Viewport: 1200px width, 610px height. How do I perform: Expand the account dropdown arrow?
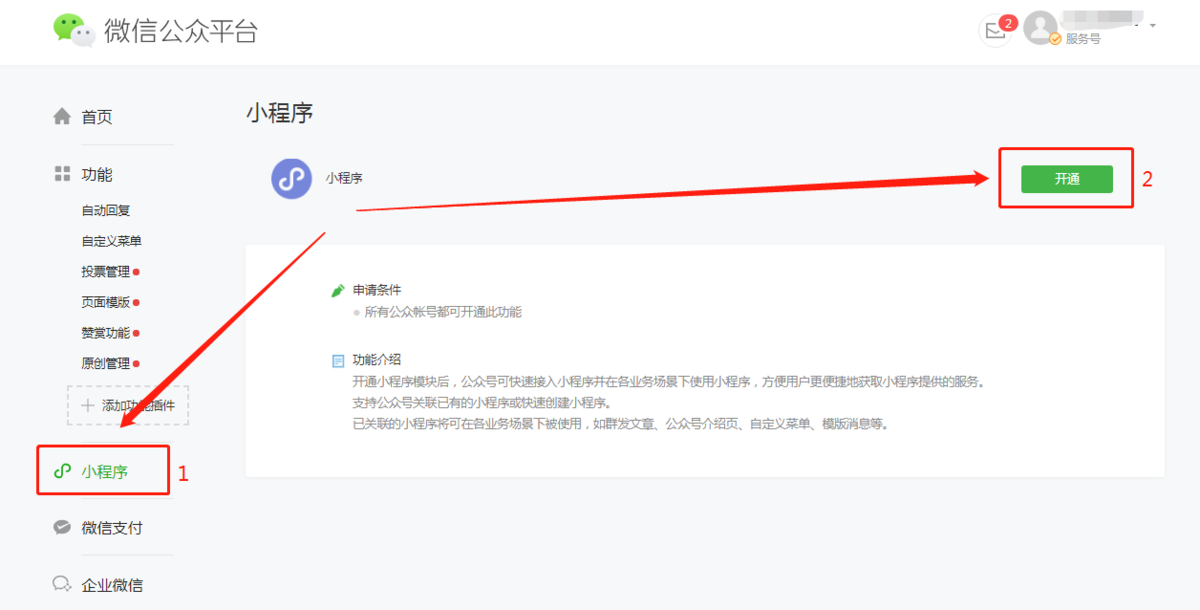(x=1153, y=25)
